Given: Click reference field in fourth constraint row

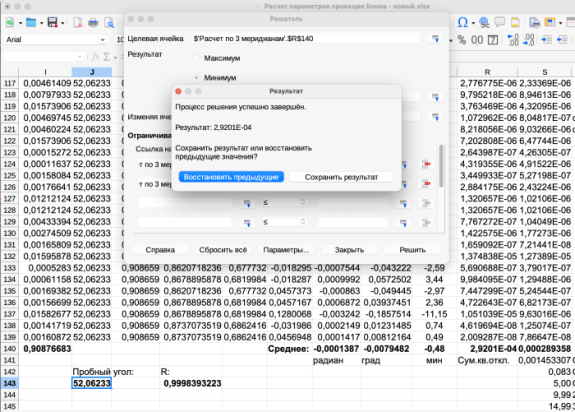Looking at the screenshot, I should pyautogui.click(x=185, y=222).
